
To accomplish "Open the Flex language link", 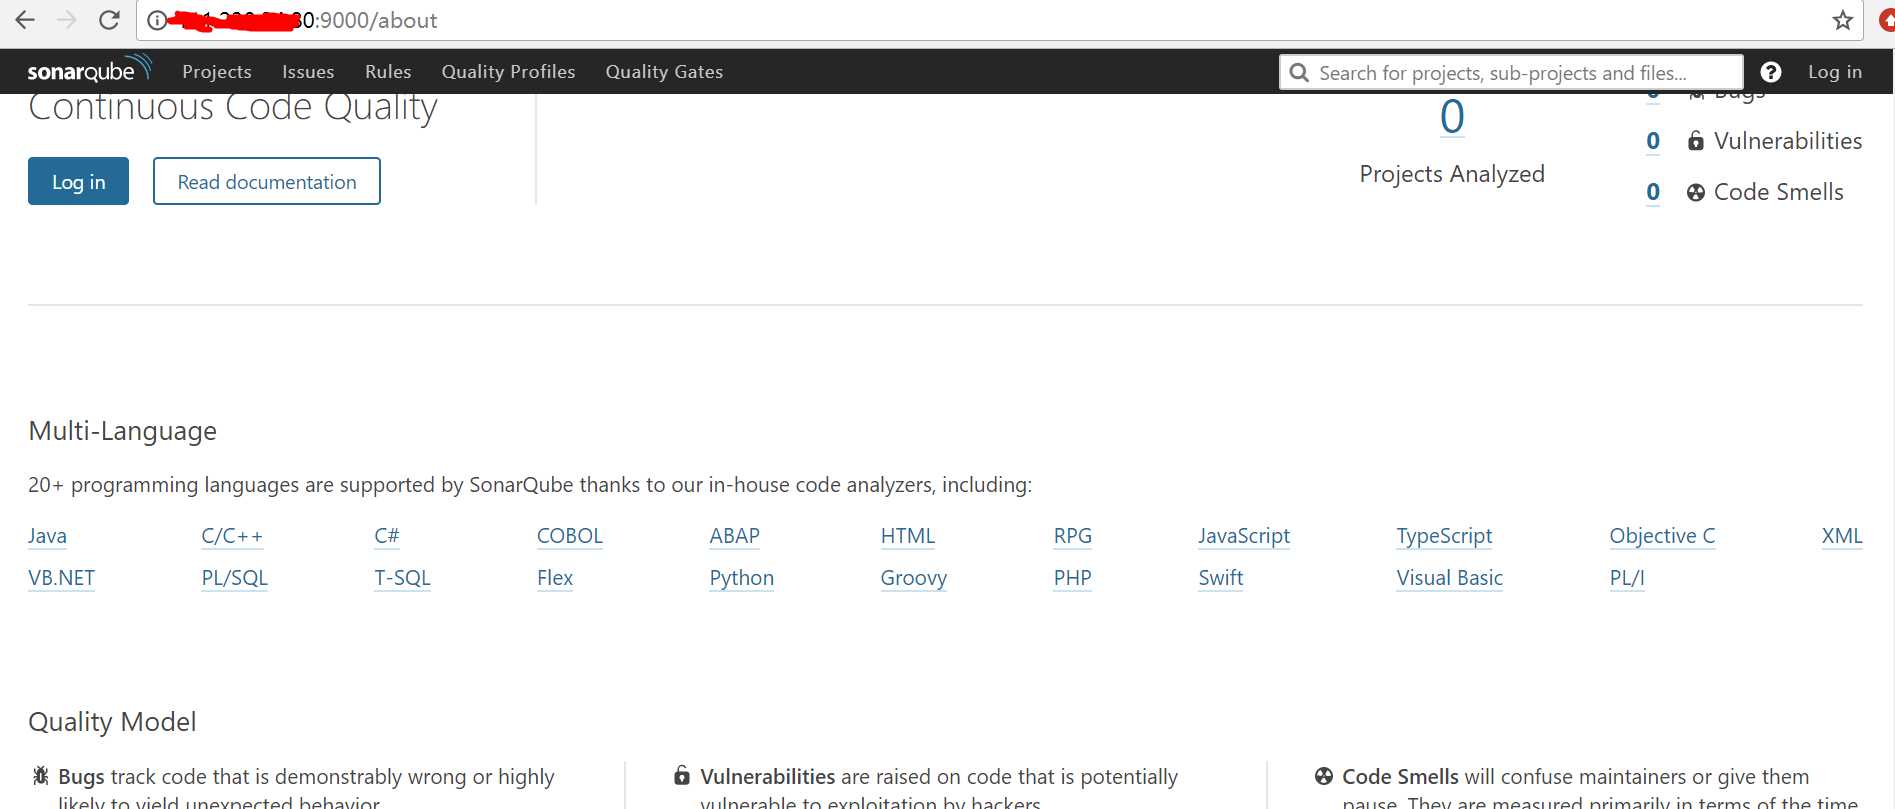I will tap(555, 578).
